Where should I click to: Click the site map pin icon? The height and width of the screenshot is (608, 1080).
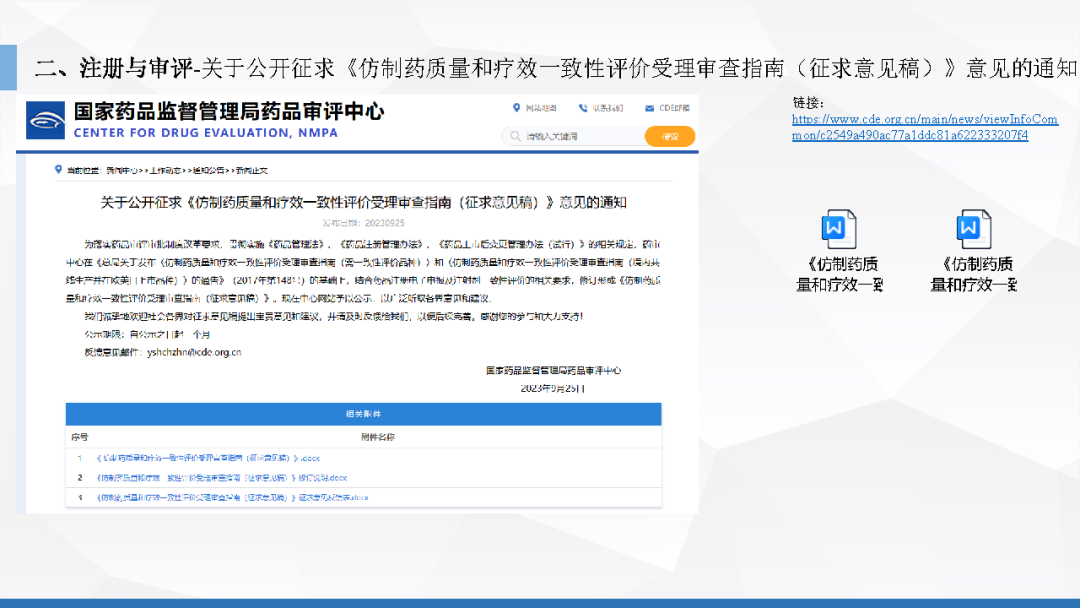click(x=516, y=108)
